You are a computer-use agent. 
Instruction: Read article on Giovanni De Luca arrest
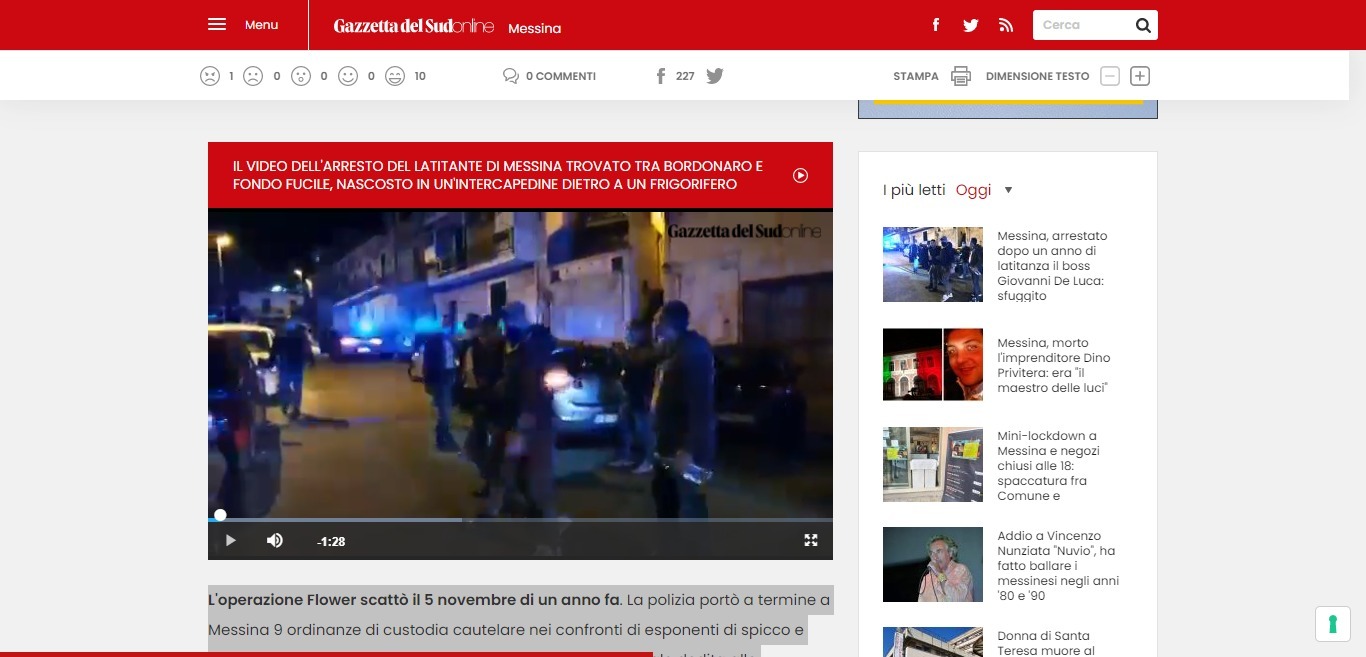pyautogui.click(x=1052, y=266)
